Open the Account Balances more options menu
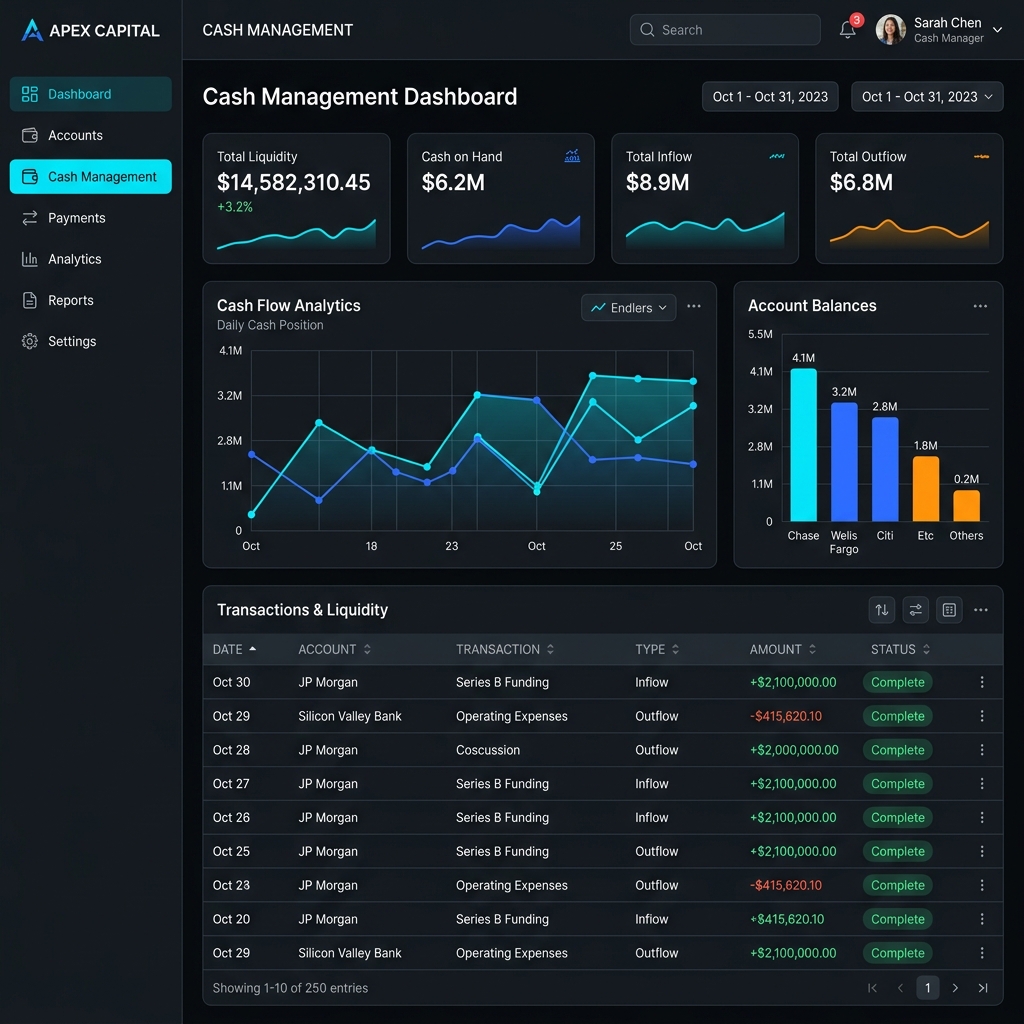Image resolution: width=1024 pixels, height=1024 pixels. pos(980,306)
